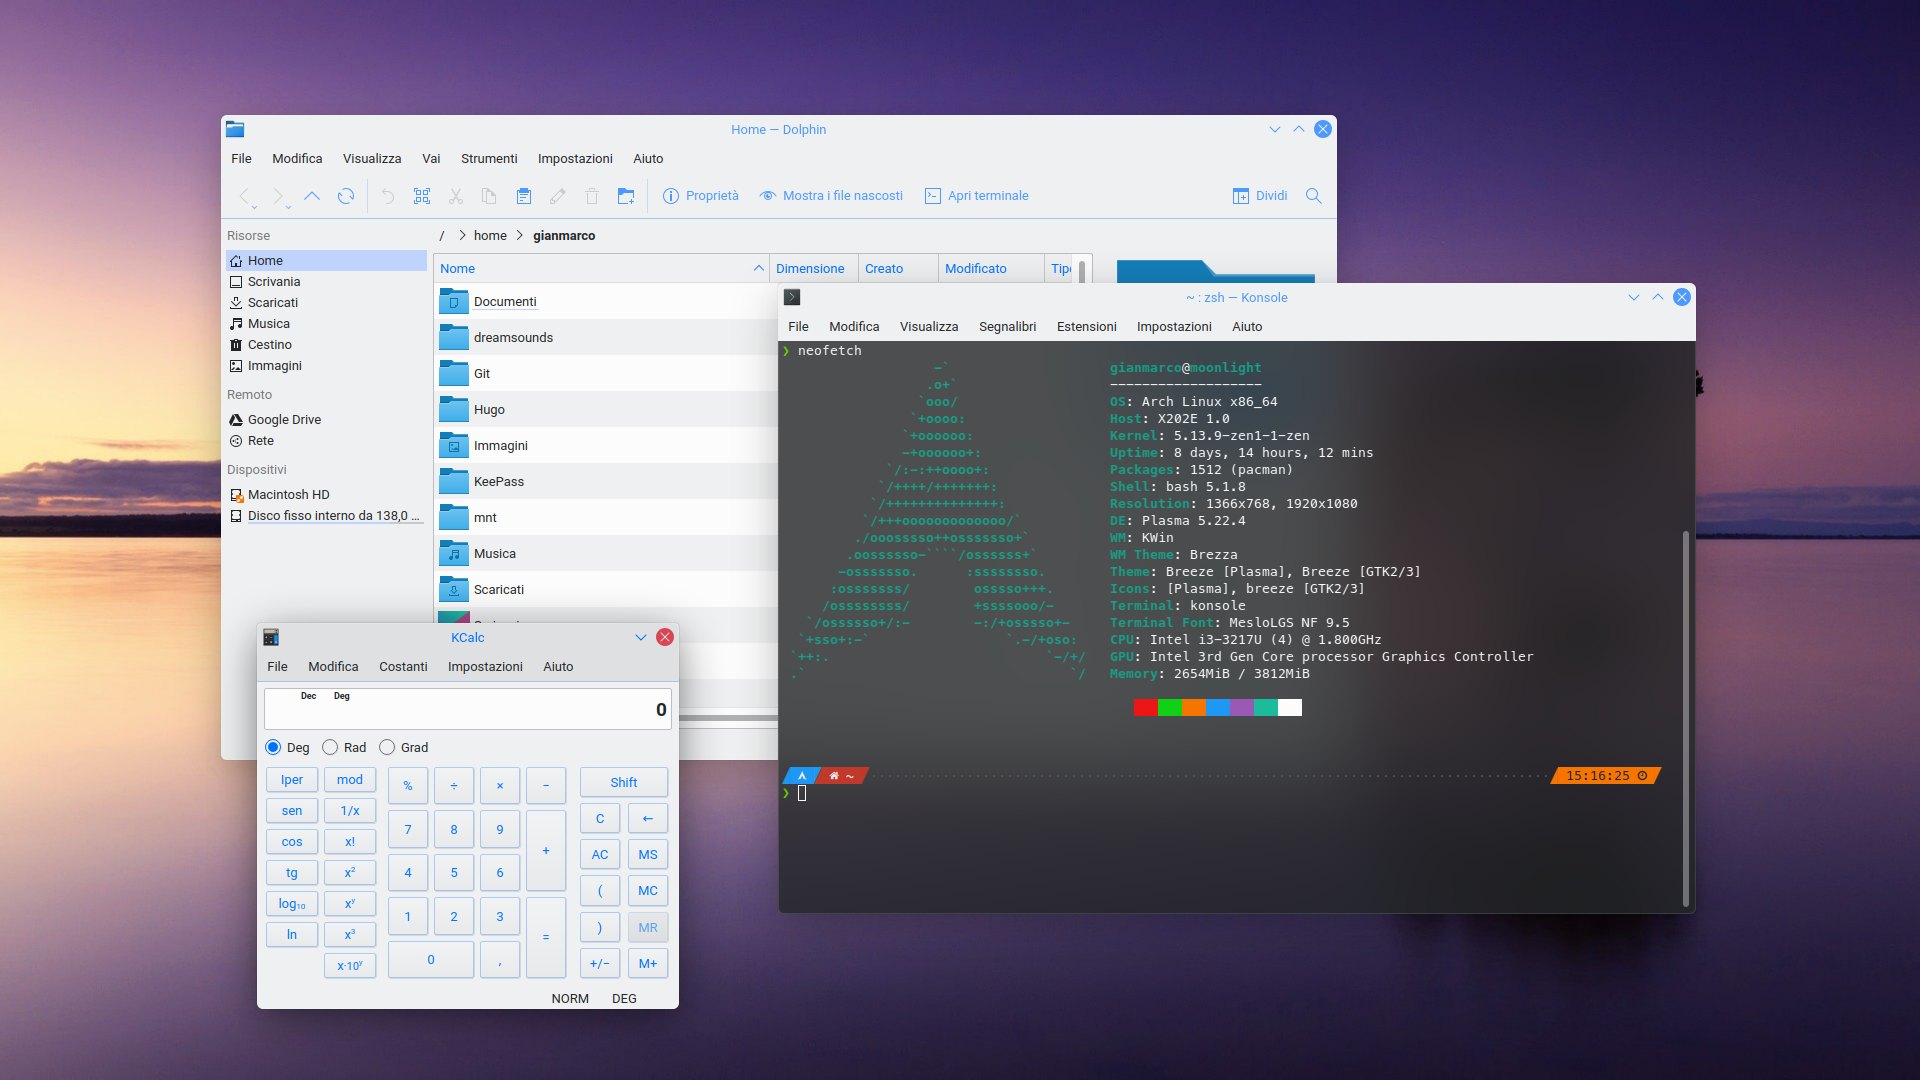Open the Dolphin search magnifier
1920x1080 pixels.
1314,196
